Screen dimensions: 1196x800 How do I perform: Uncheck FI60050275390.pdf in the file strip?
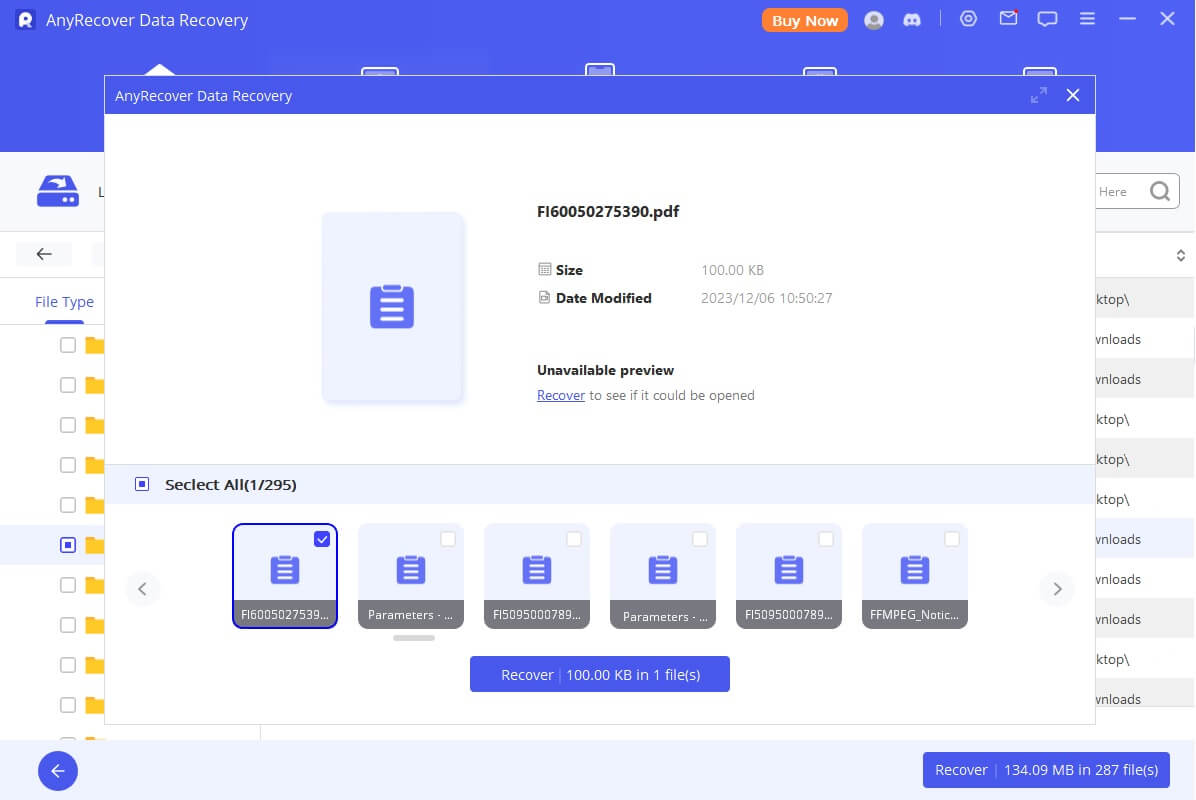point(322,539)
